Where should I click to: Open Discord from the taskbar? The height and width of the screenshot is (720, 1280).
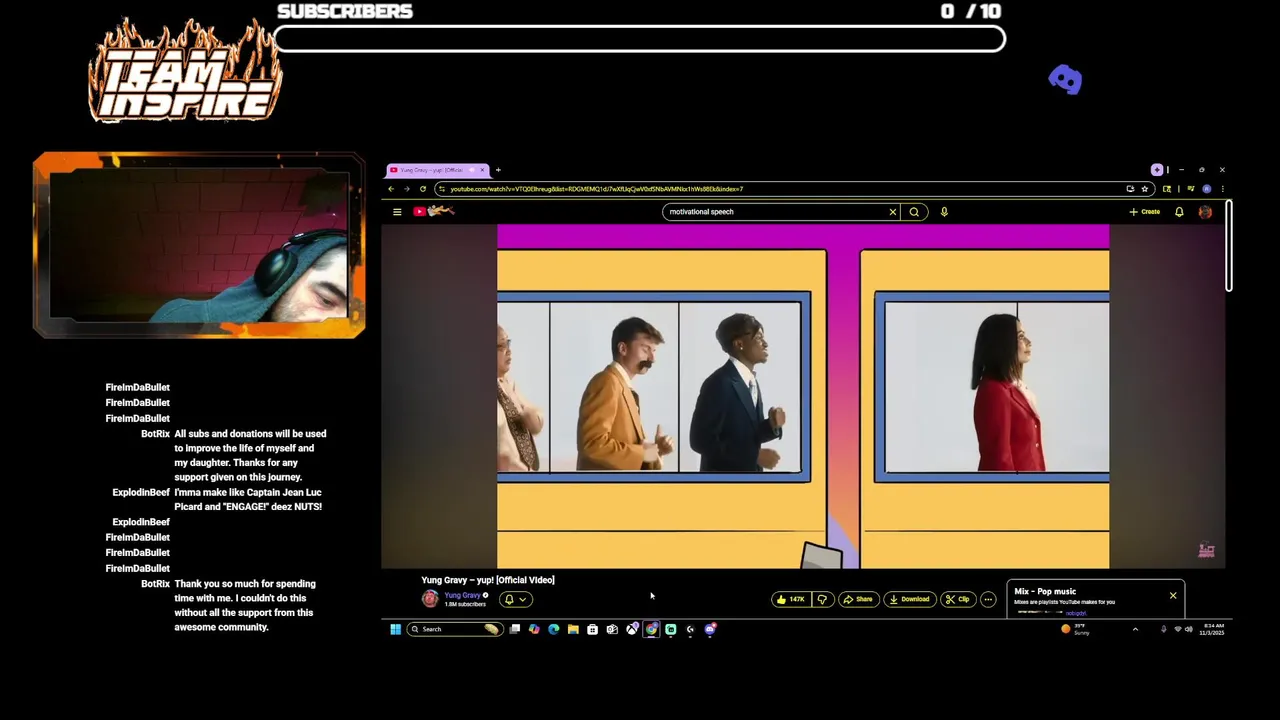(710, 629)
